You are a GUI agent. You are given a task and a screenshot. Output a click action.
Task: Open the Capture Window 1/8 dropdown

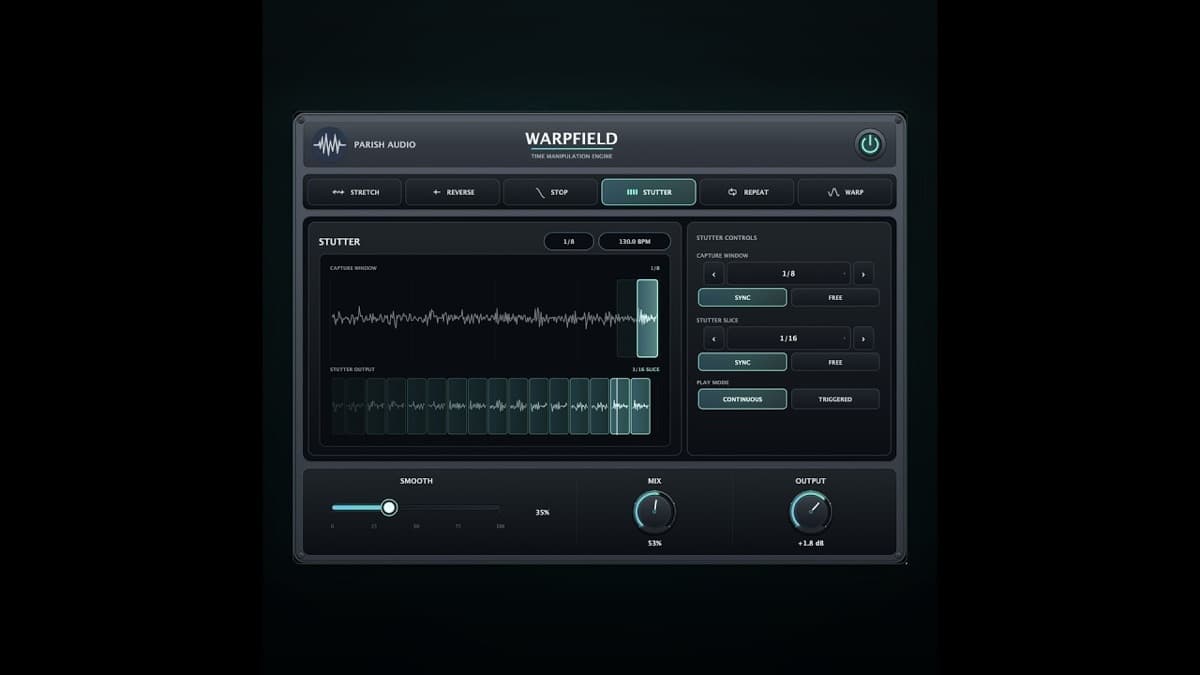788,274
